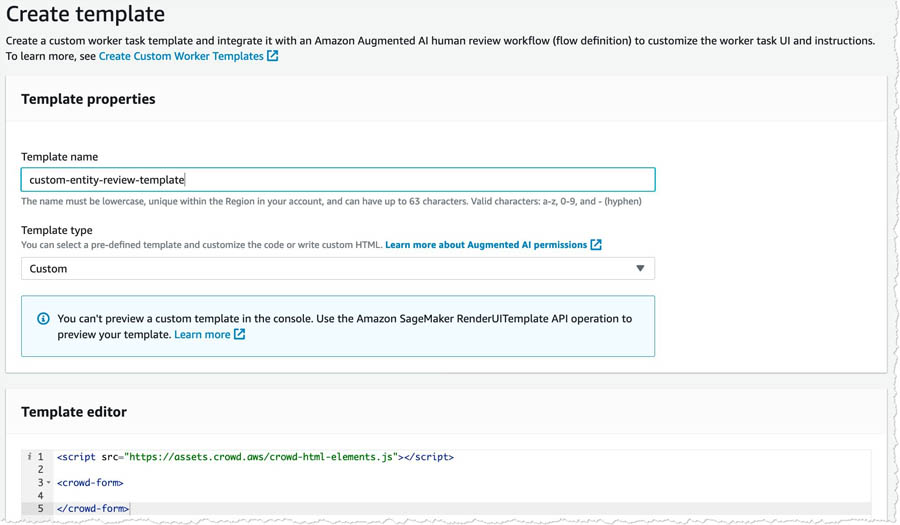Click external-link icon after Augmented AI permissions
This screenshot has height=525, width=900.
pos(596,245)
